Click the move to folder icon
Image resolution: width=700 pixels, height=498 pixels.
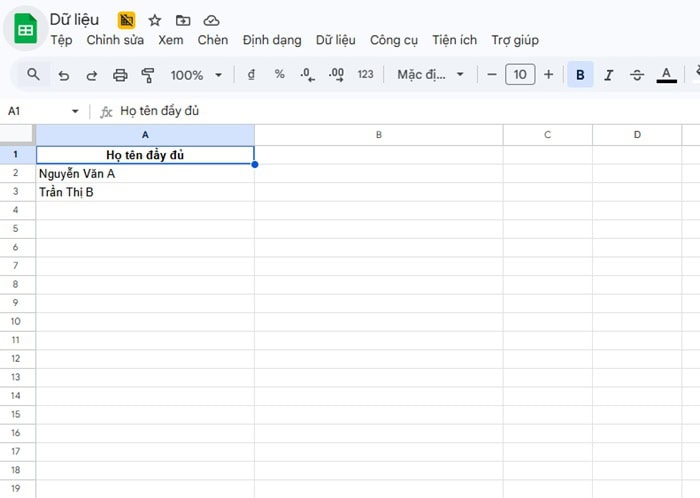pos(183,20)
